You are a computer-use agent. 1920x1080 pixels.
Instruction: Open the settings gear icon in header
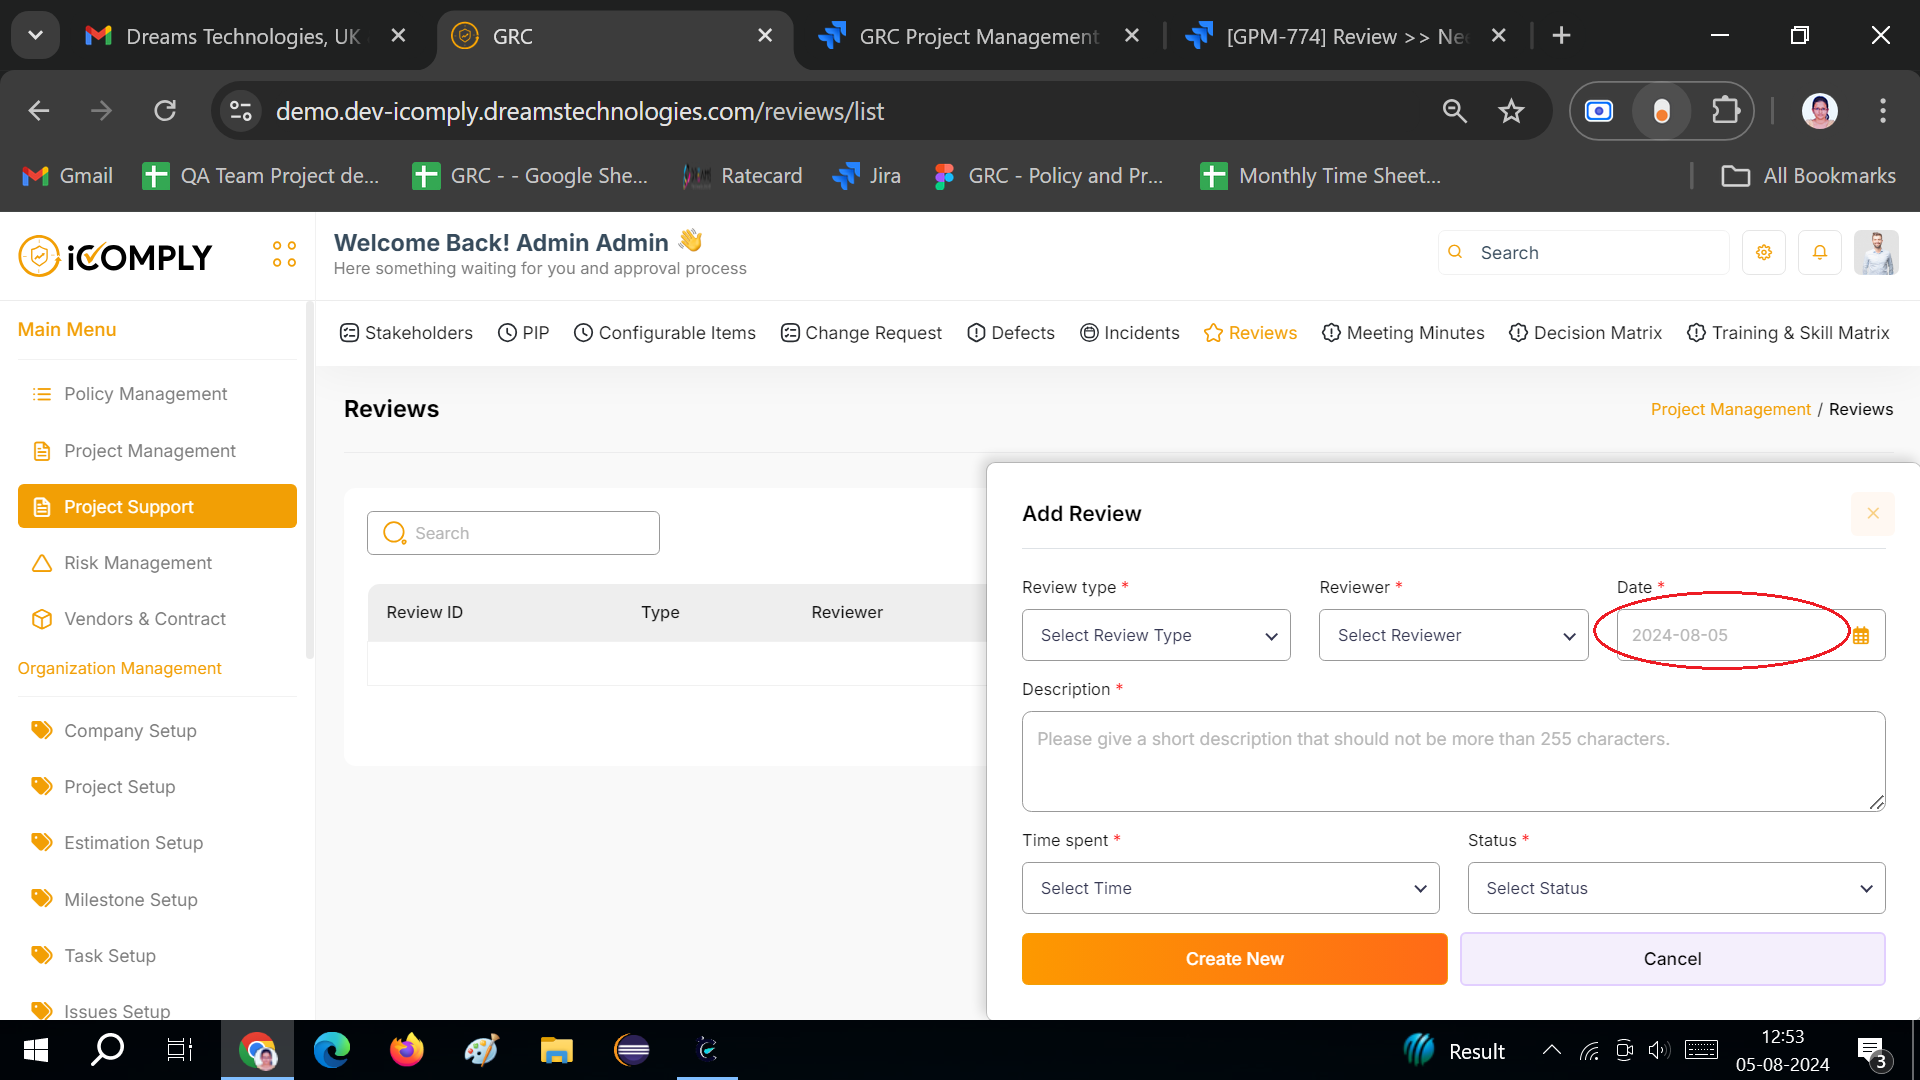1763,253
